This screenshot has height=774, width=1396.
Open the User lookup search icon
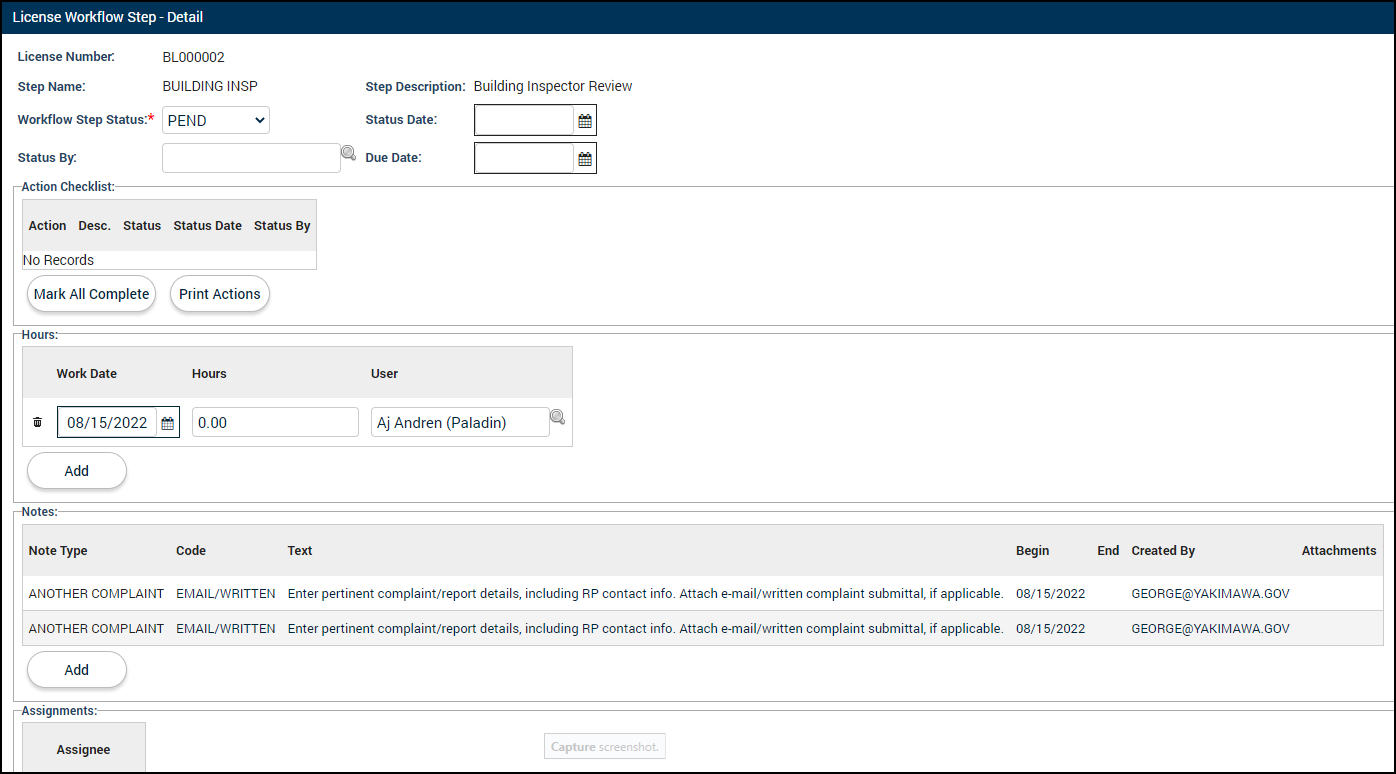click(x=557, y=417)
